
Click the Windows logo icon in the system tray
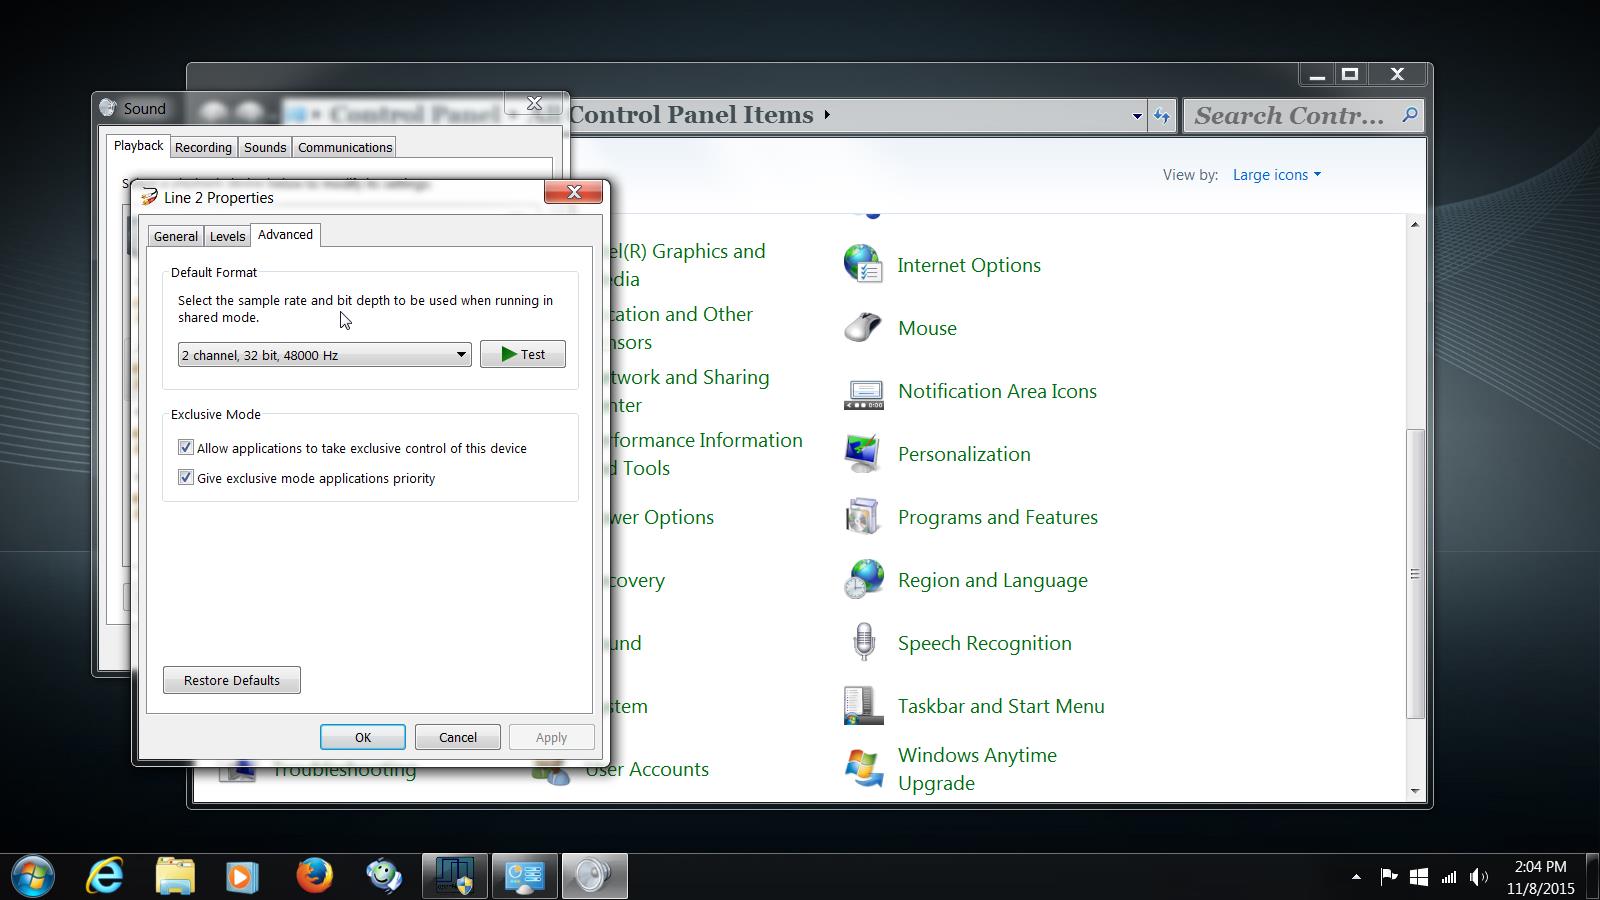point(1419,877)
